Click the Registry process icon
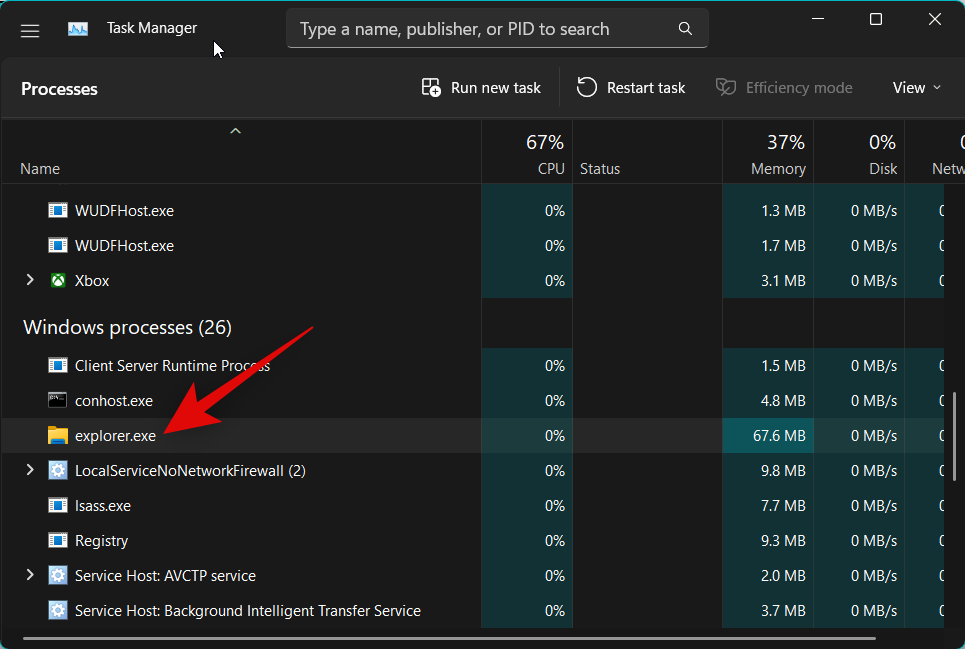965x649 pixels. [x=58, y=541]
